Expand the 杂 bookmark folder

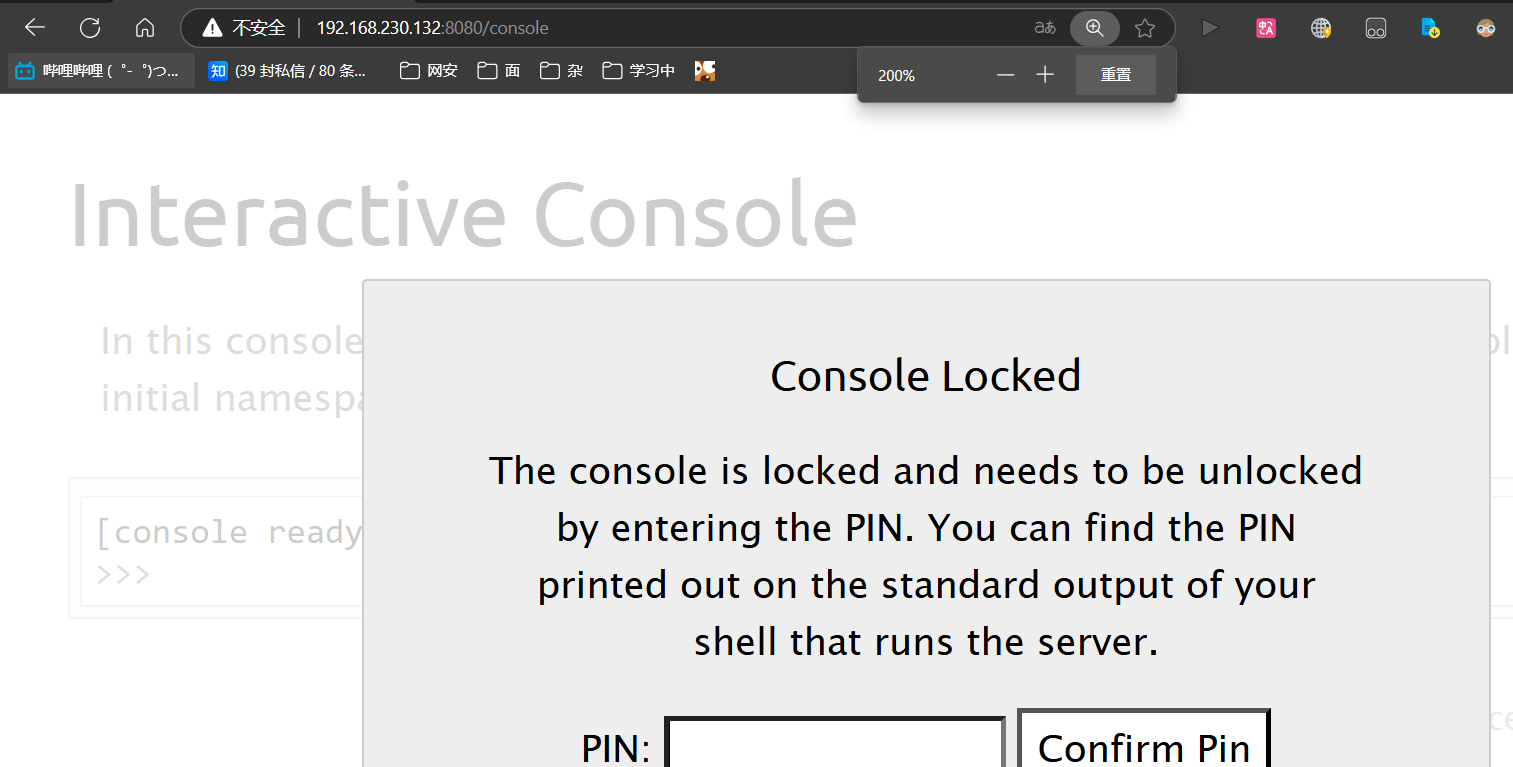561,71
